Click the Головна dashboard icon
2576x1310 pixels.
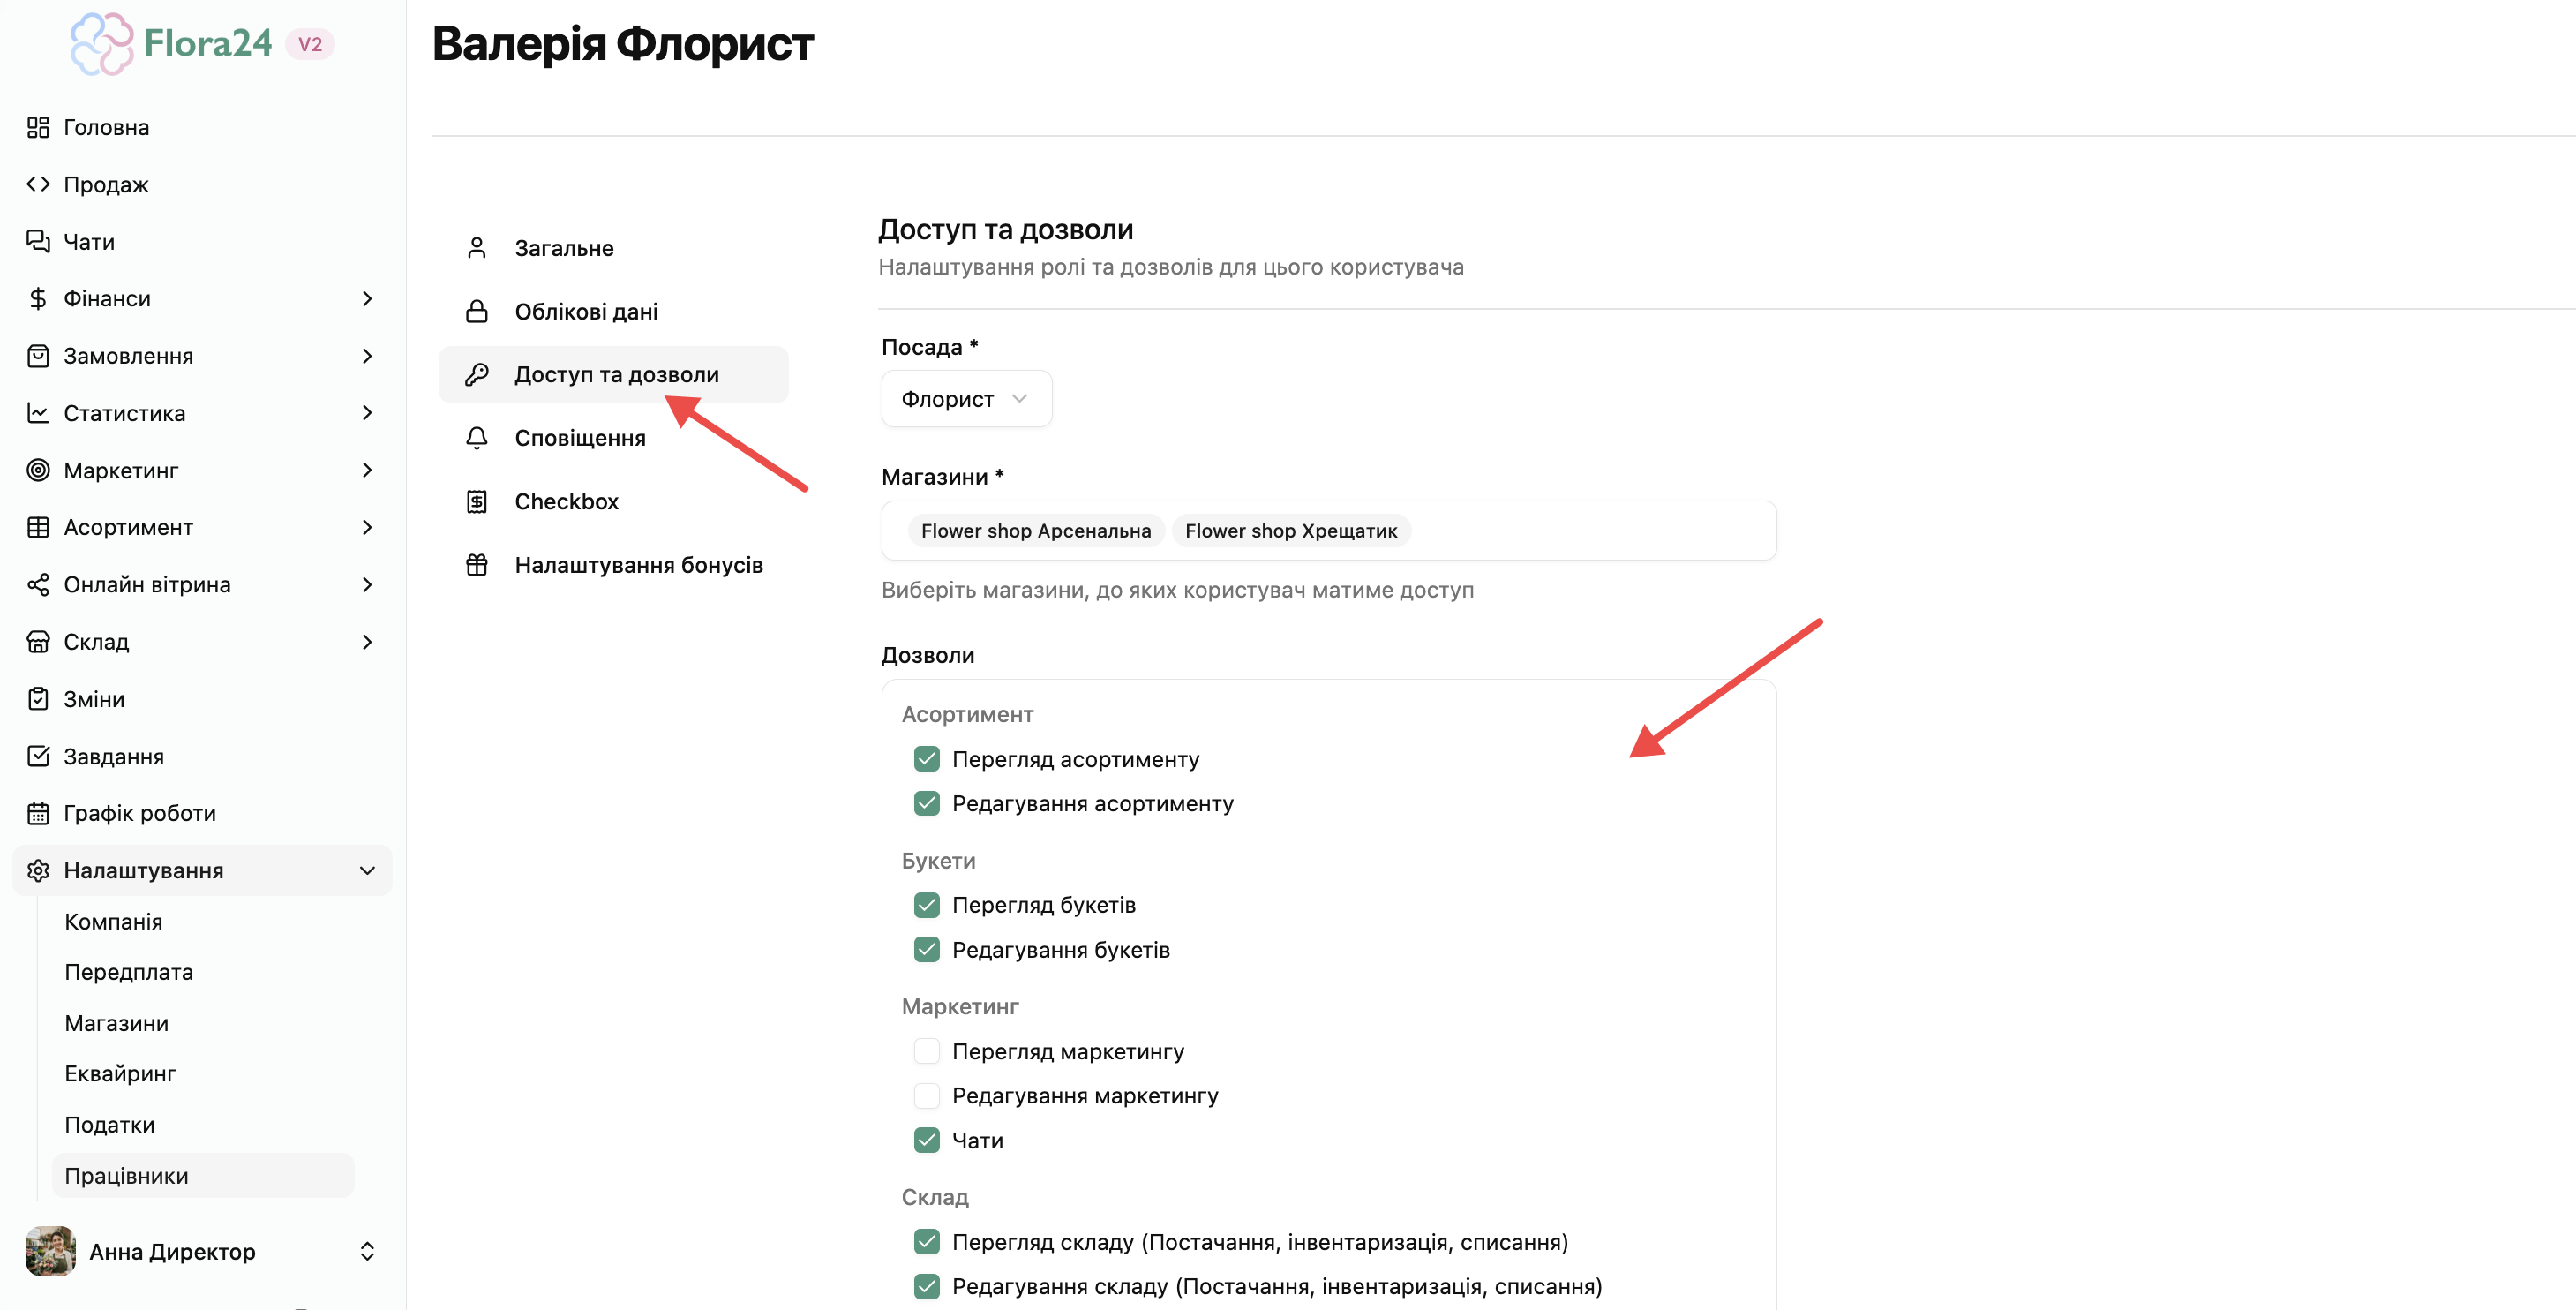[38, 127]
